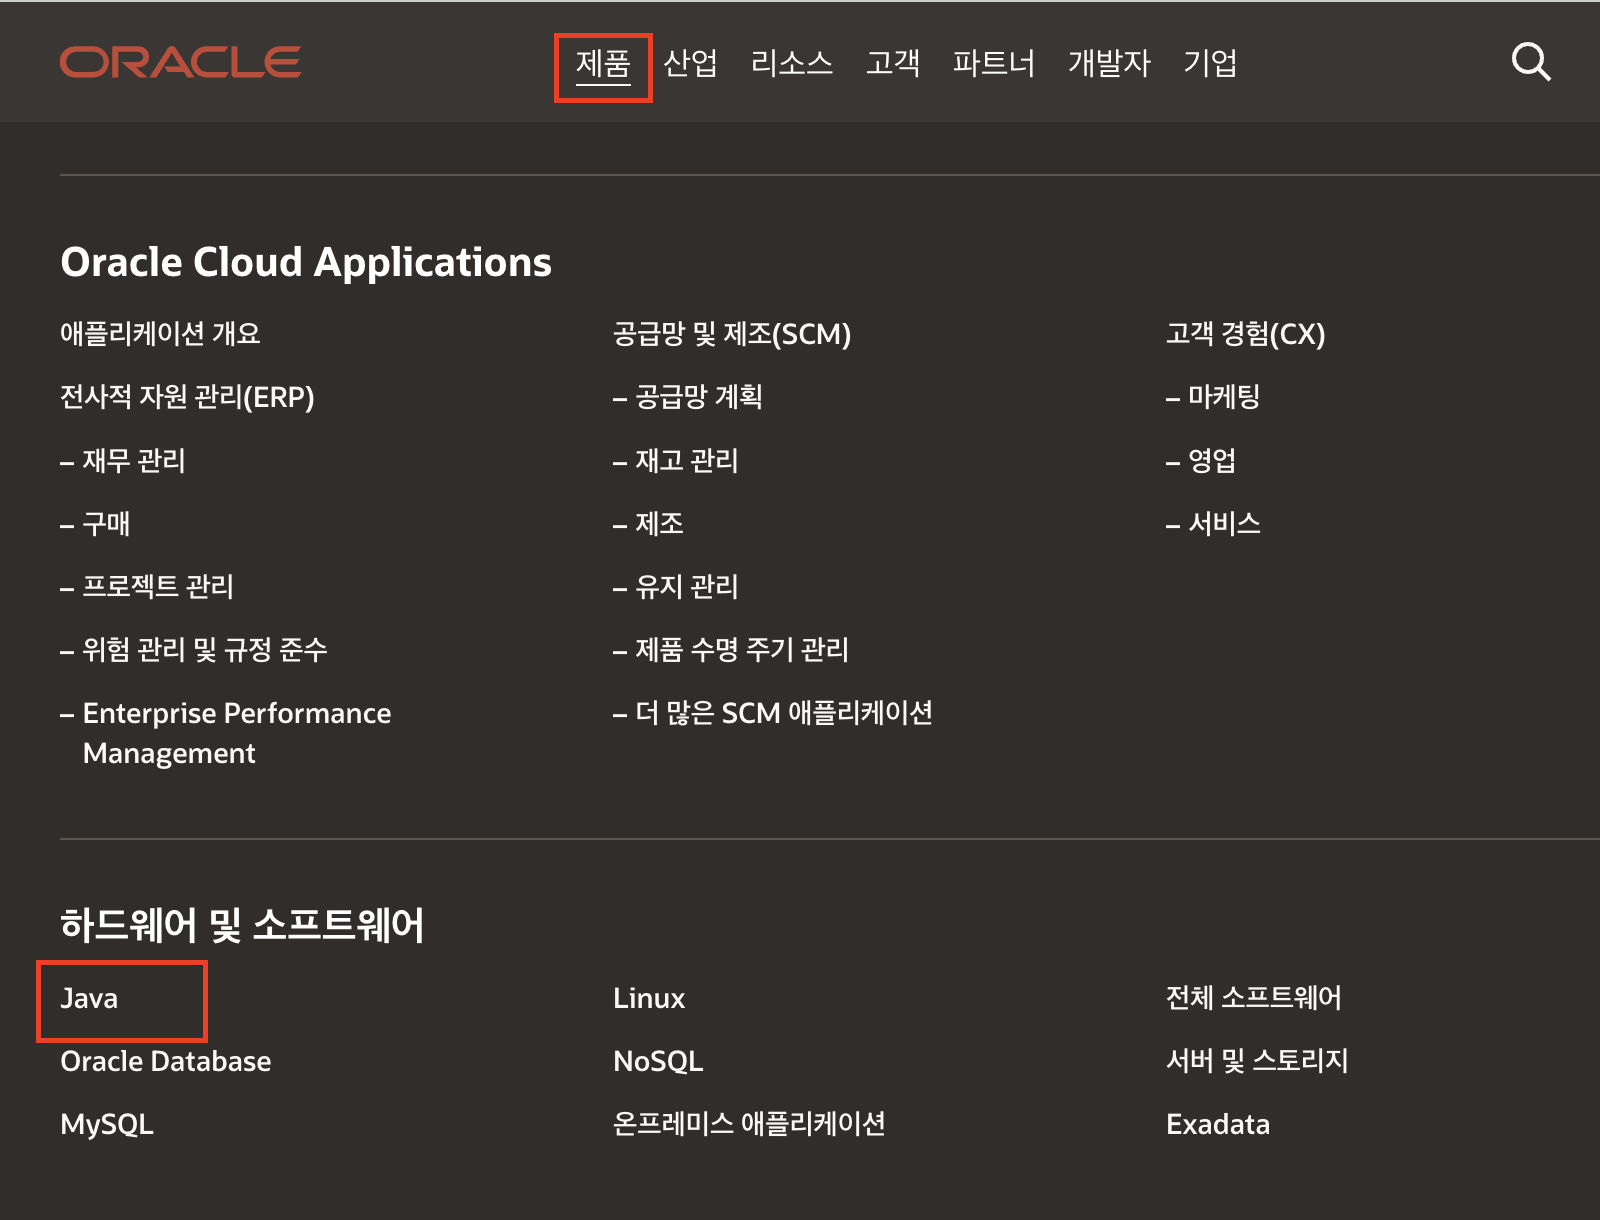Viewport: 1600px width, 1220px height.
Task: Open 전사적 자원 관리(ERP) link
Action: tap(187, 397)
